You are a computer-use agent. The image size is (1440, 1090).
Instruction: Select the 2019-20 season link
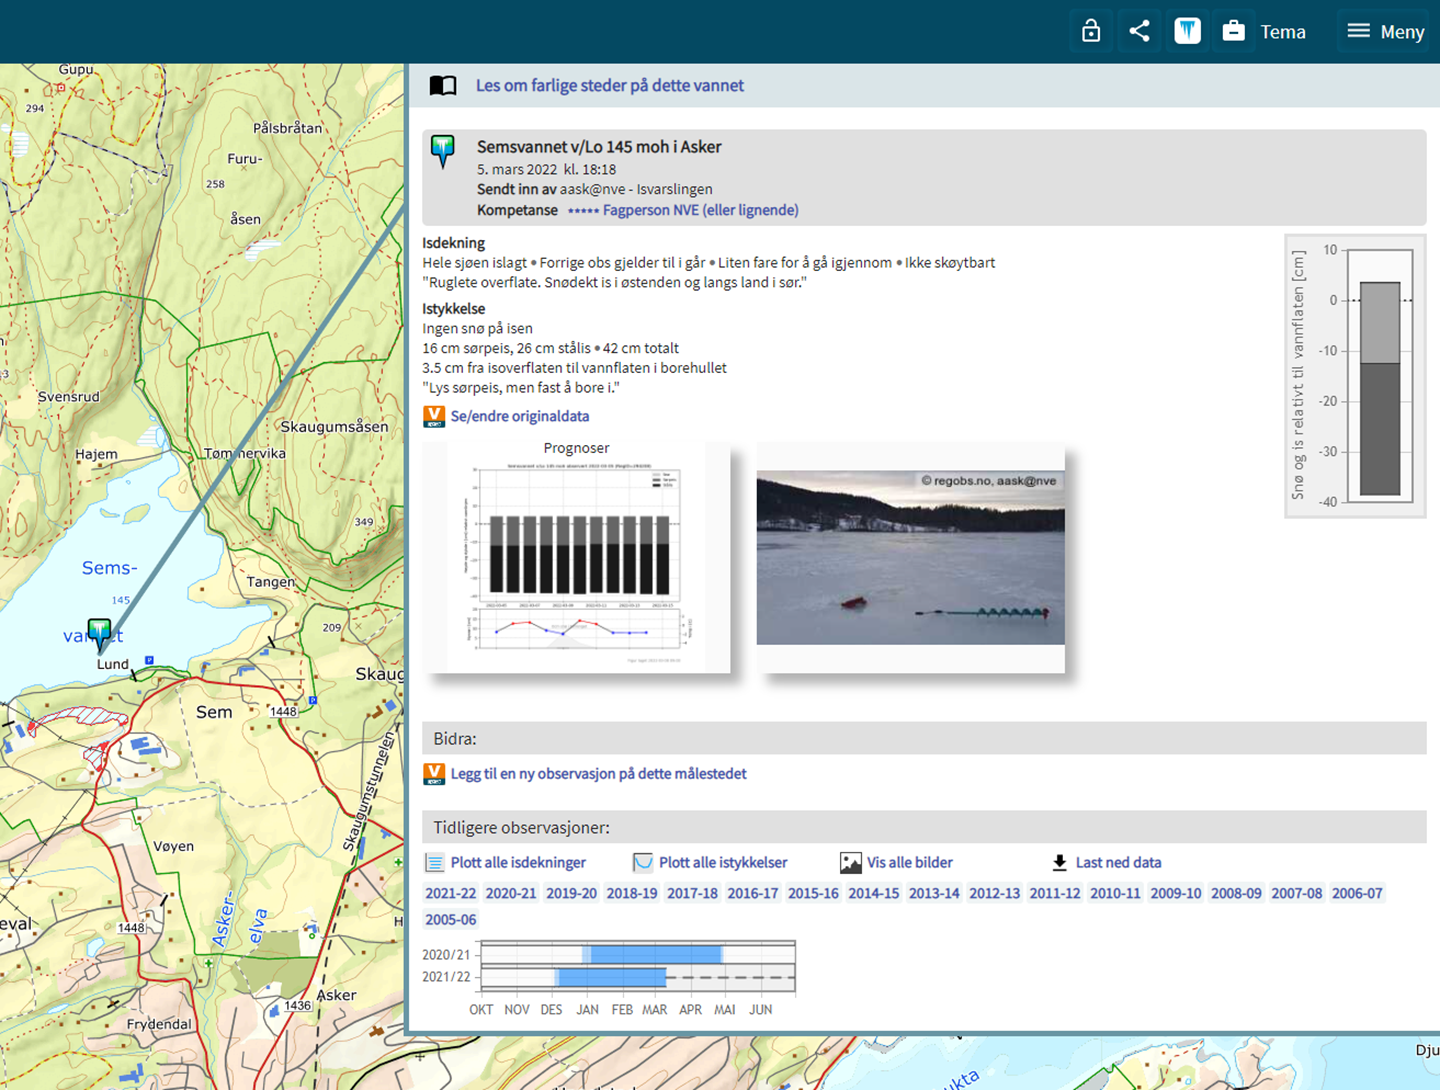[571, 893]
